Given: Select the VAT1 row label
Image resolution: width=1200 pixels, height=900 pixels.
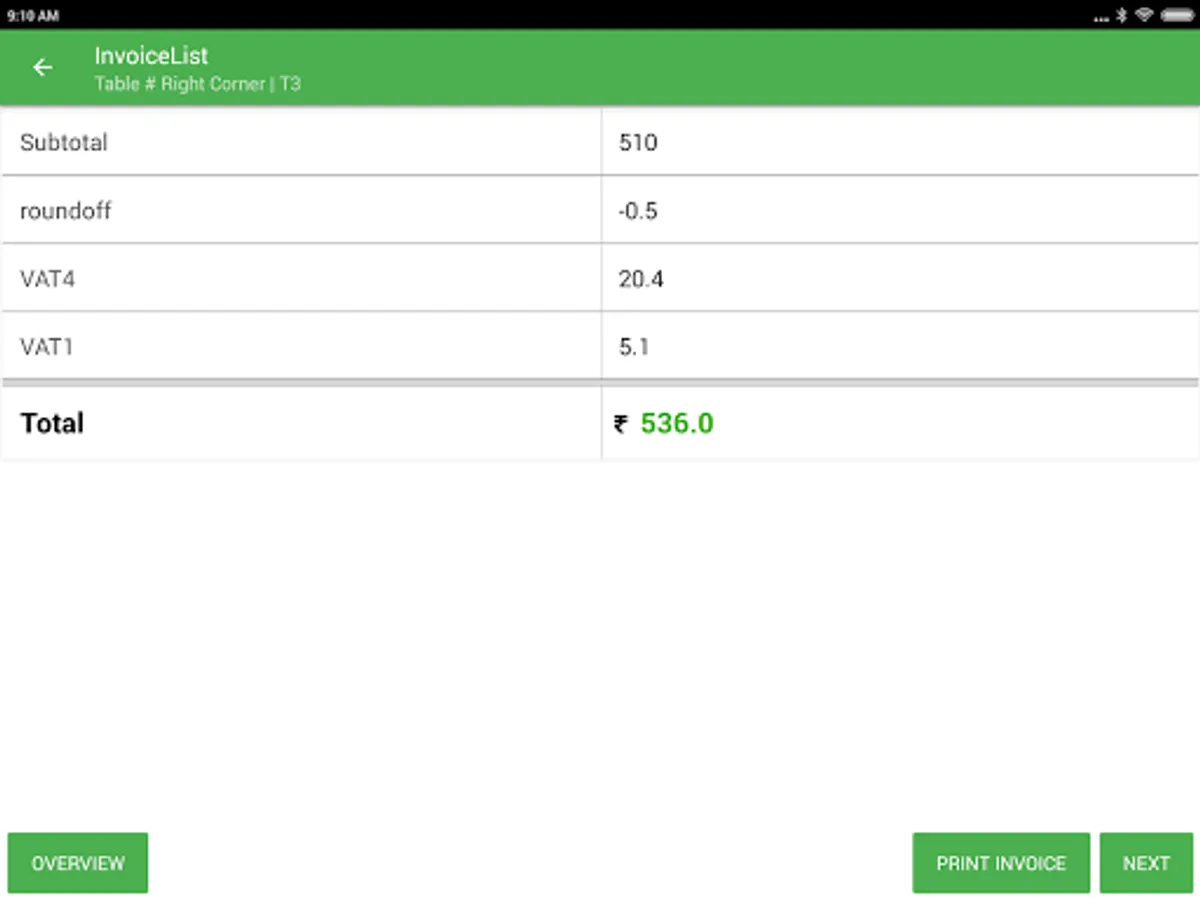Looking at the screenshot, I should pyautogui.click(x=46, y=347).
